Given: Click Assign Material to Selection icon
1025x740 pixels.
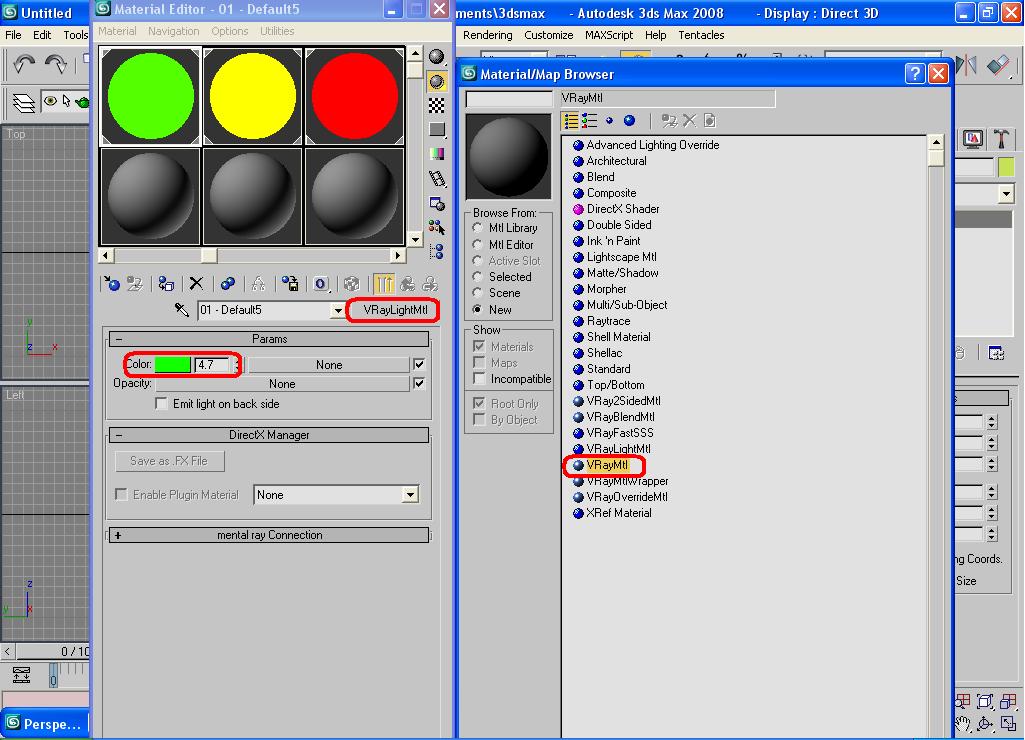Looking at the screenshot, I should tap(166, 284).
